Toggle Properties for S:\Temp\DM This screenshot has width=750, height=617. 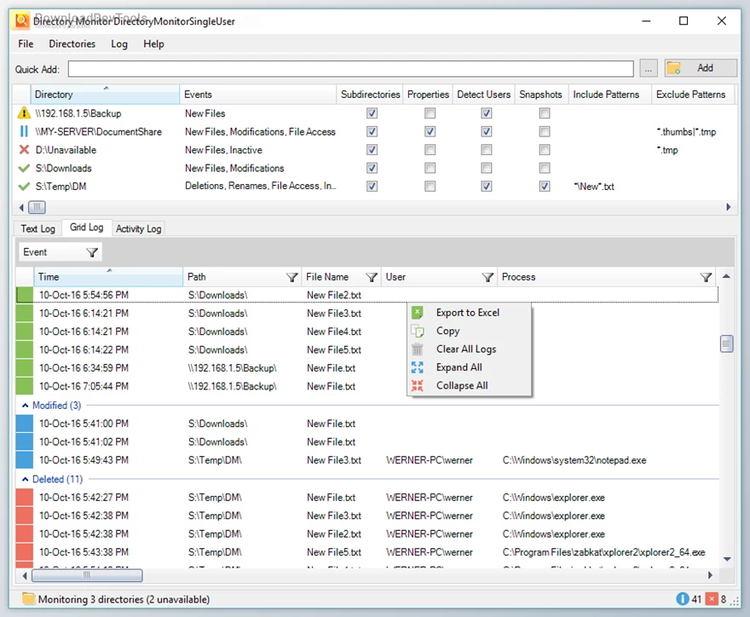pyautogui.click(x=430, y=186)
